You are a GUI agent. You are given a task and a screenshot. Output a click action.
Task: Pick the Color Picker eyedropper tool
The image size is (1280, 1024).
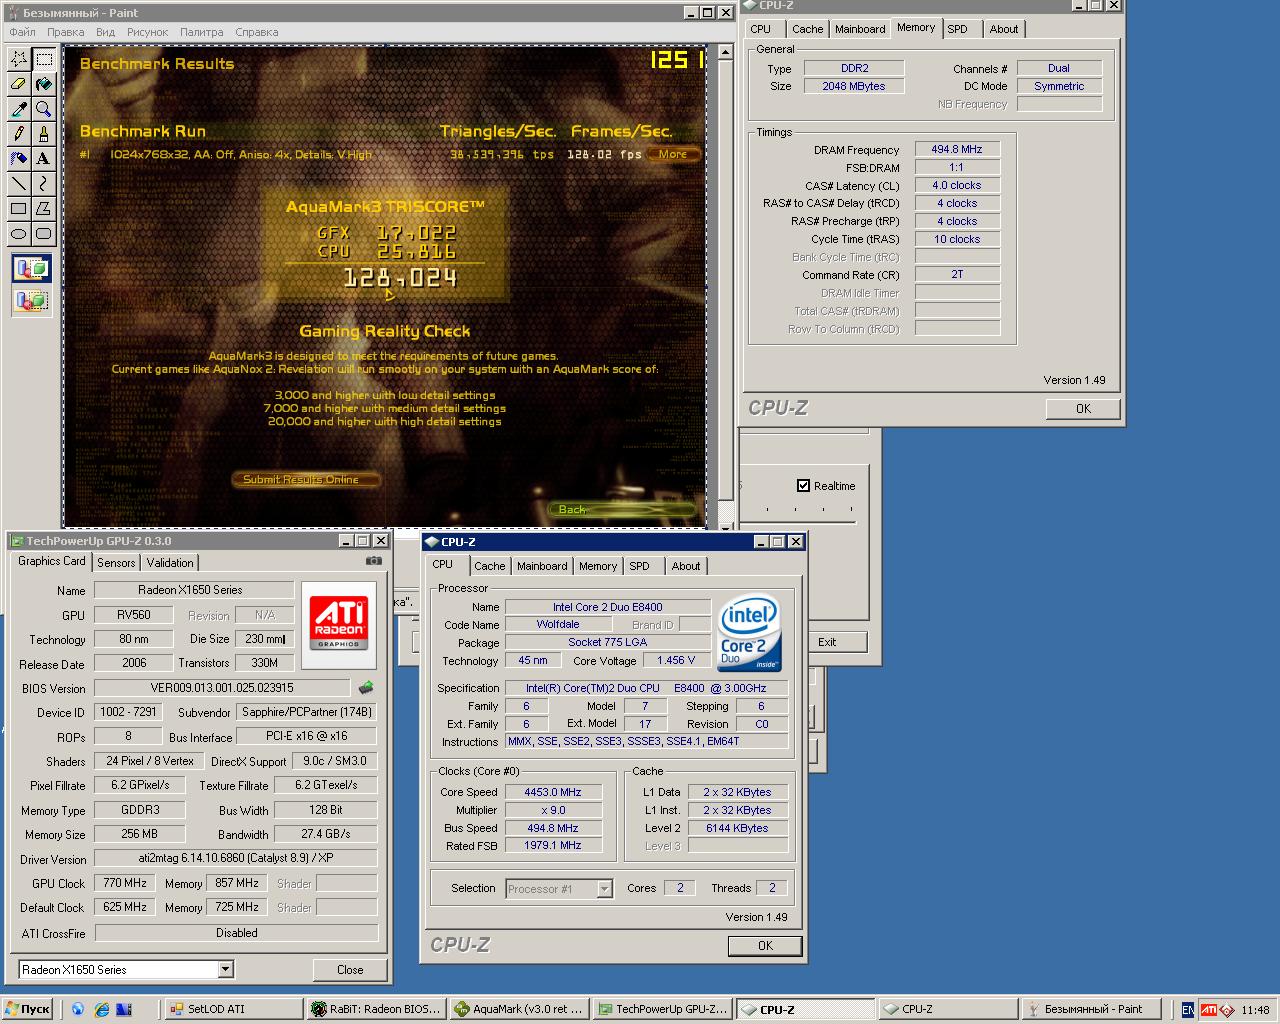19,109
